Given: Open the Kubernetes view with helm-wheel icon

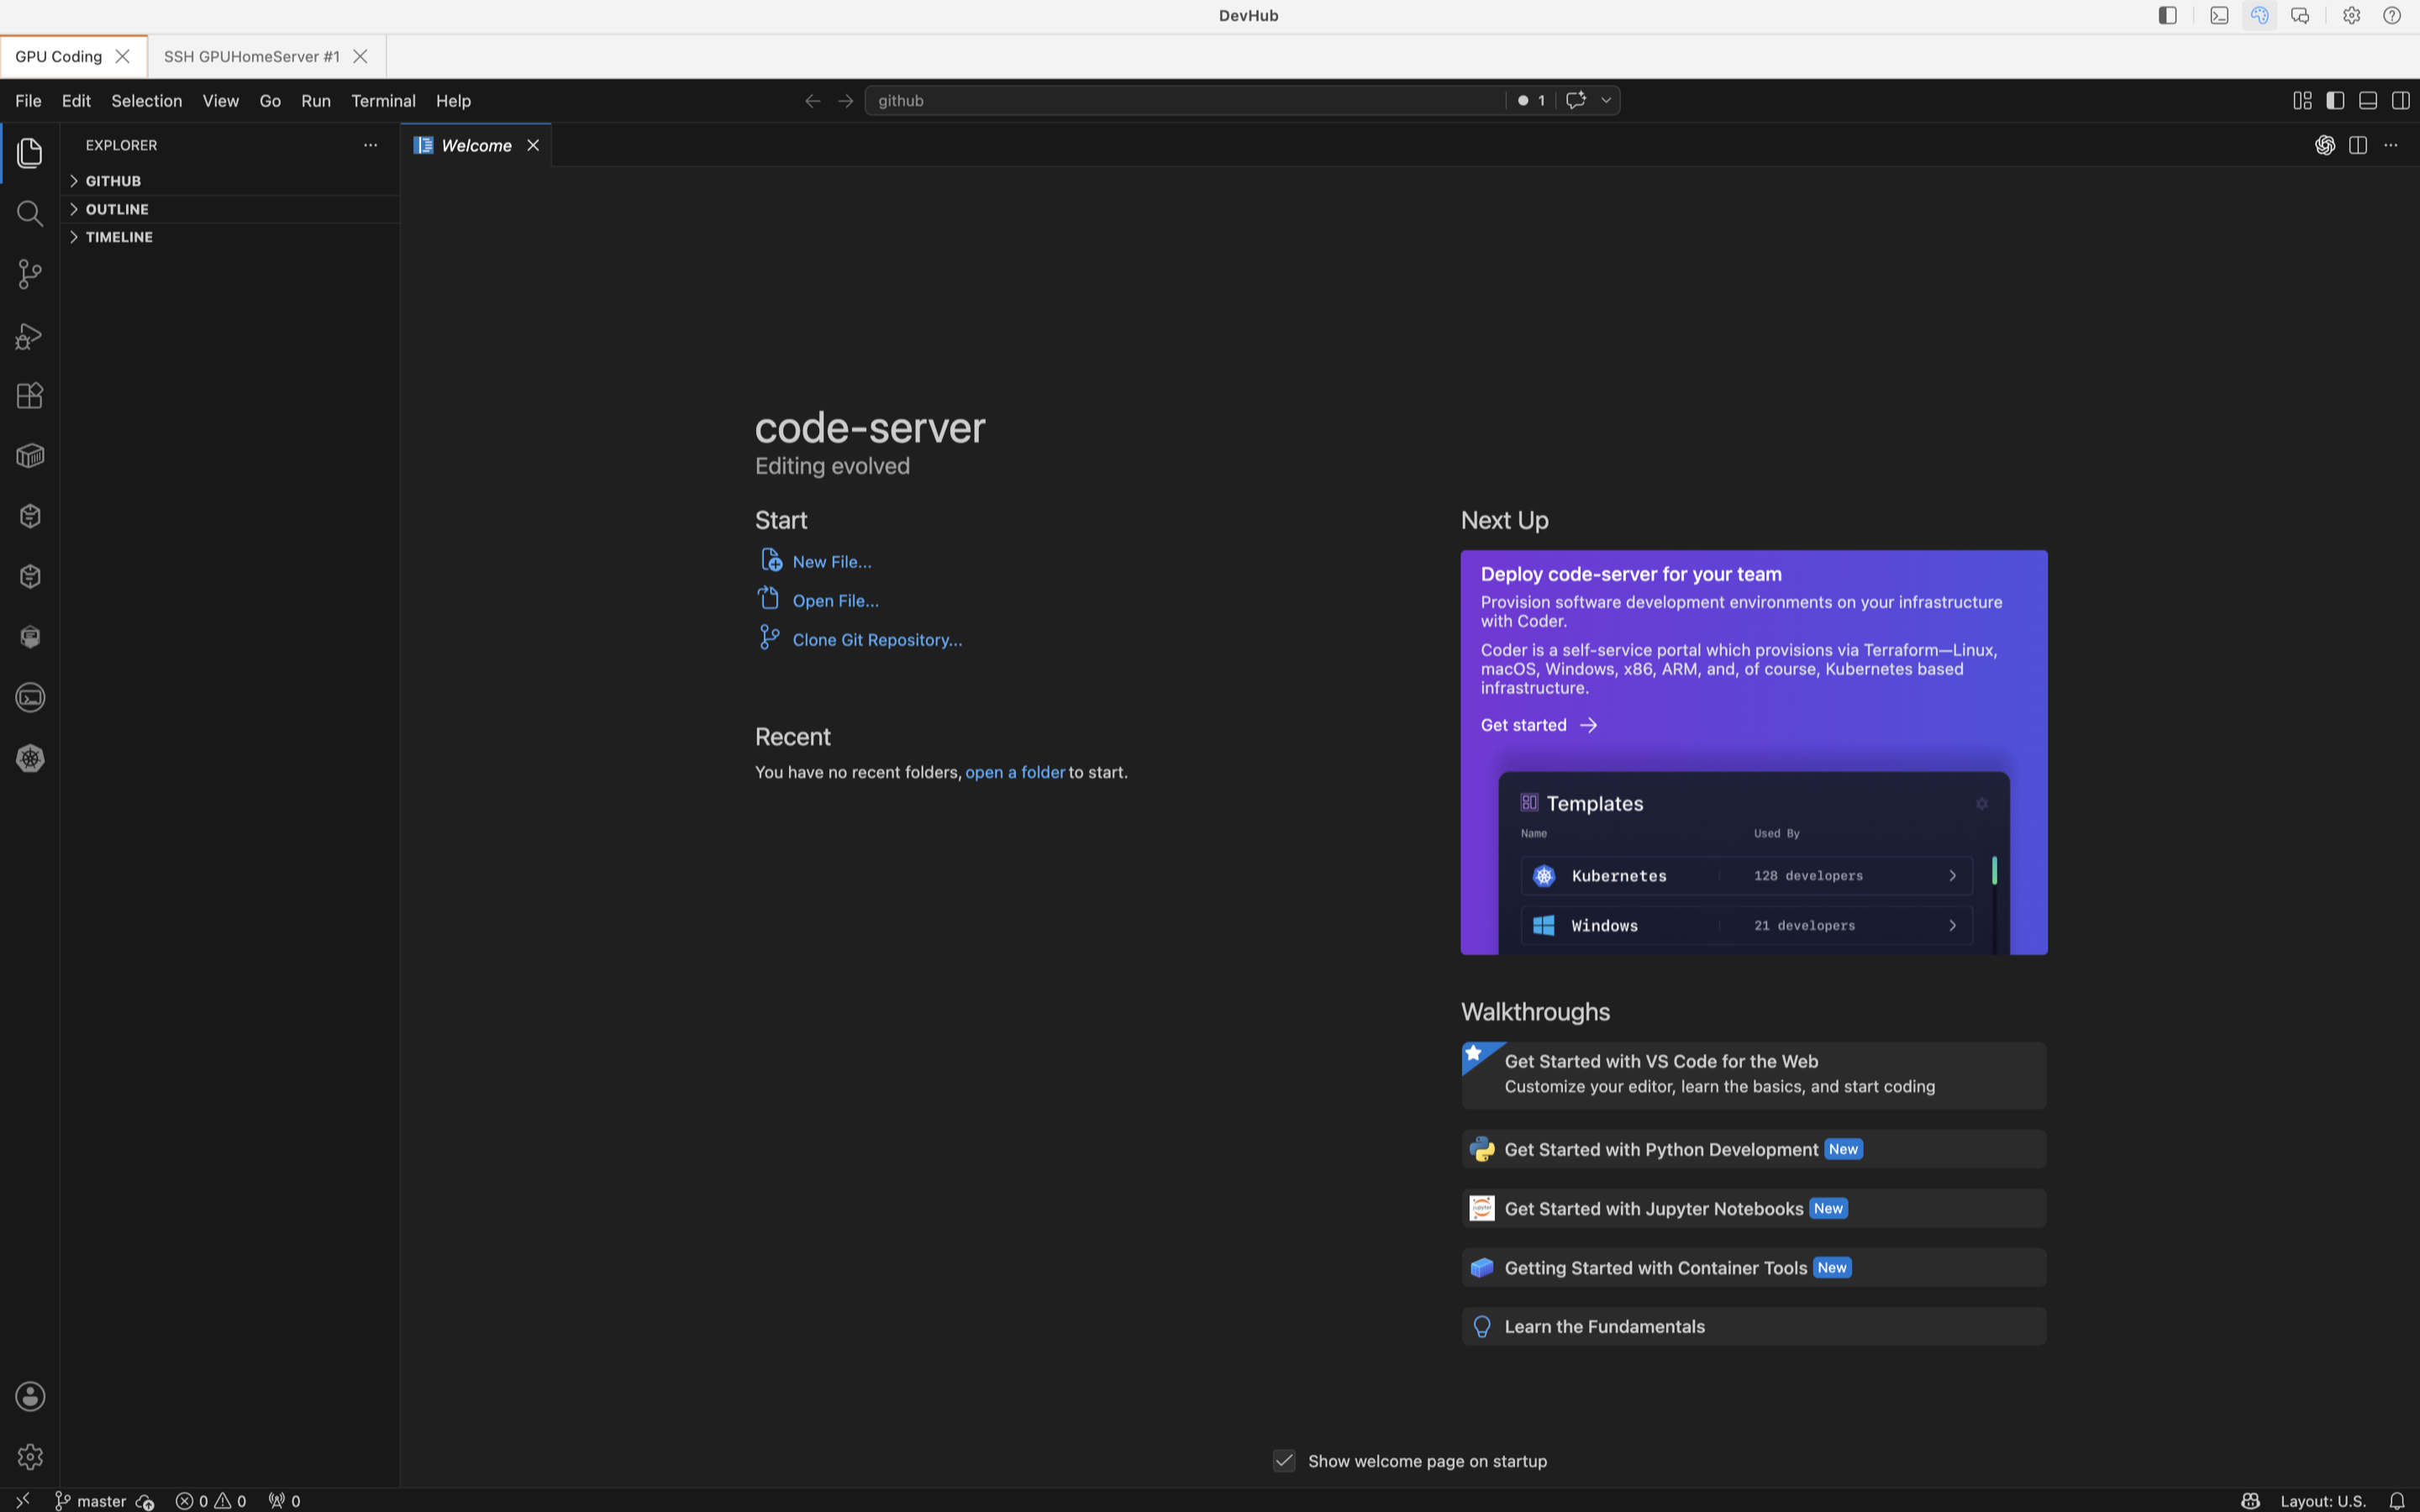Looking at the screenshot, I should (30, 758).
